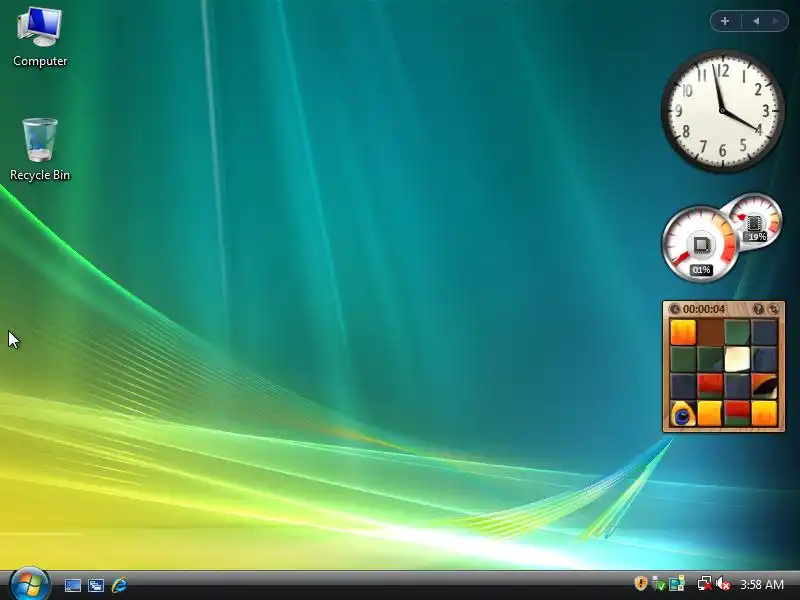Click the muted volume speaker icon

(x=723, y=584)
